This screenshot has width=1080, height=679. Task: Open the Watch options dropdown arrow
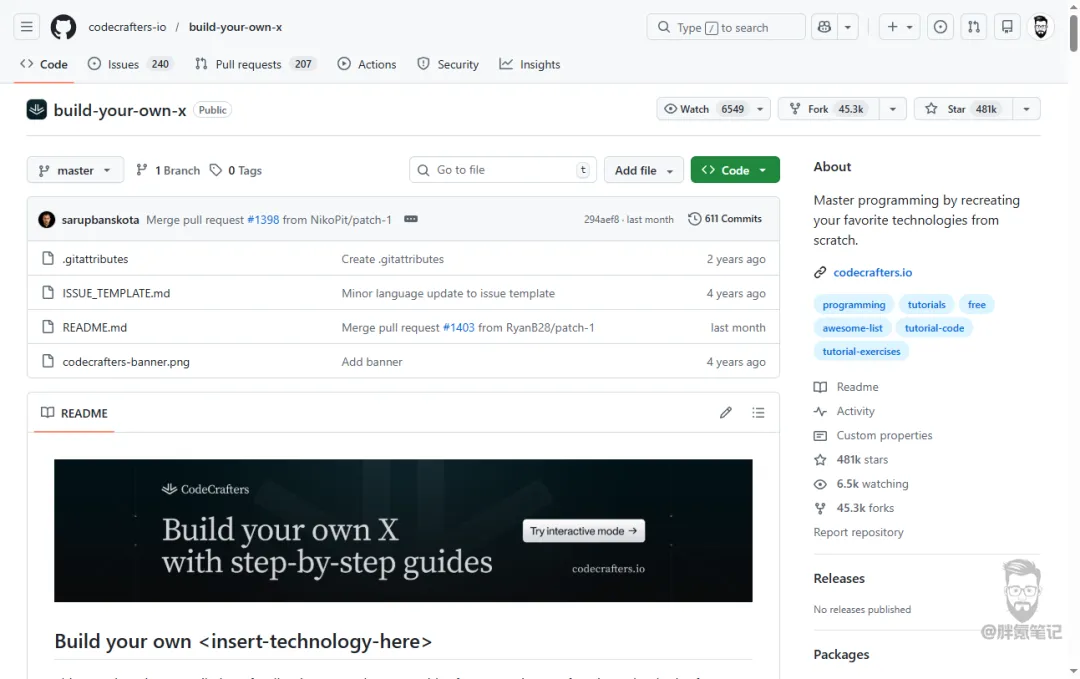click(x=760, y=109)
